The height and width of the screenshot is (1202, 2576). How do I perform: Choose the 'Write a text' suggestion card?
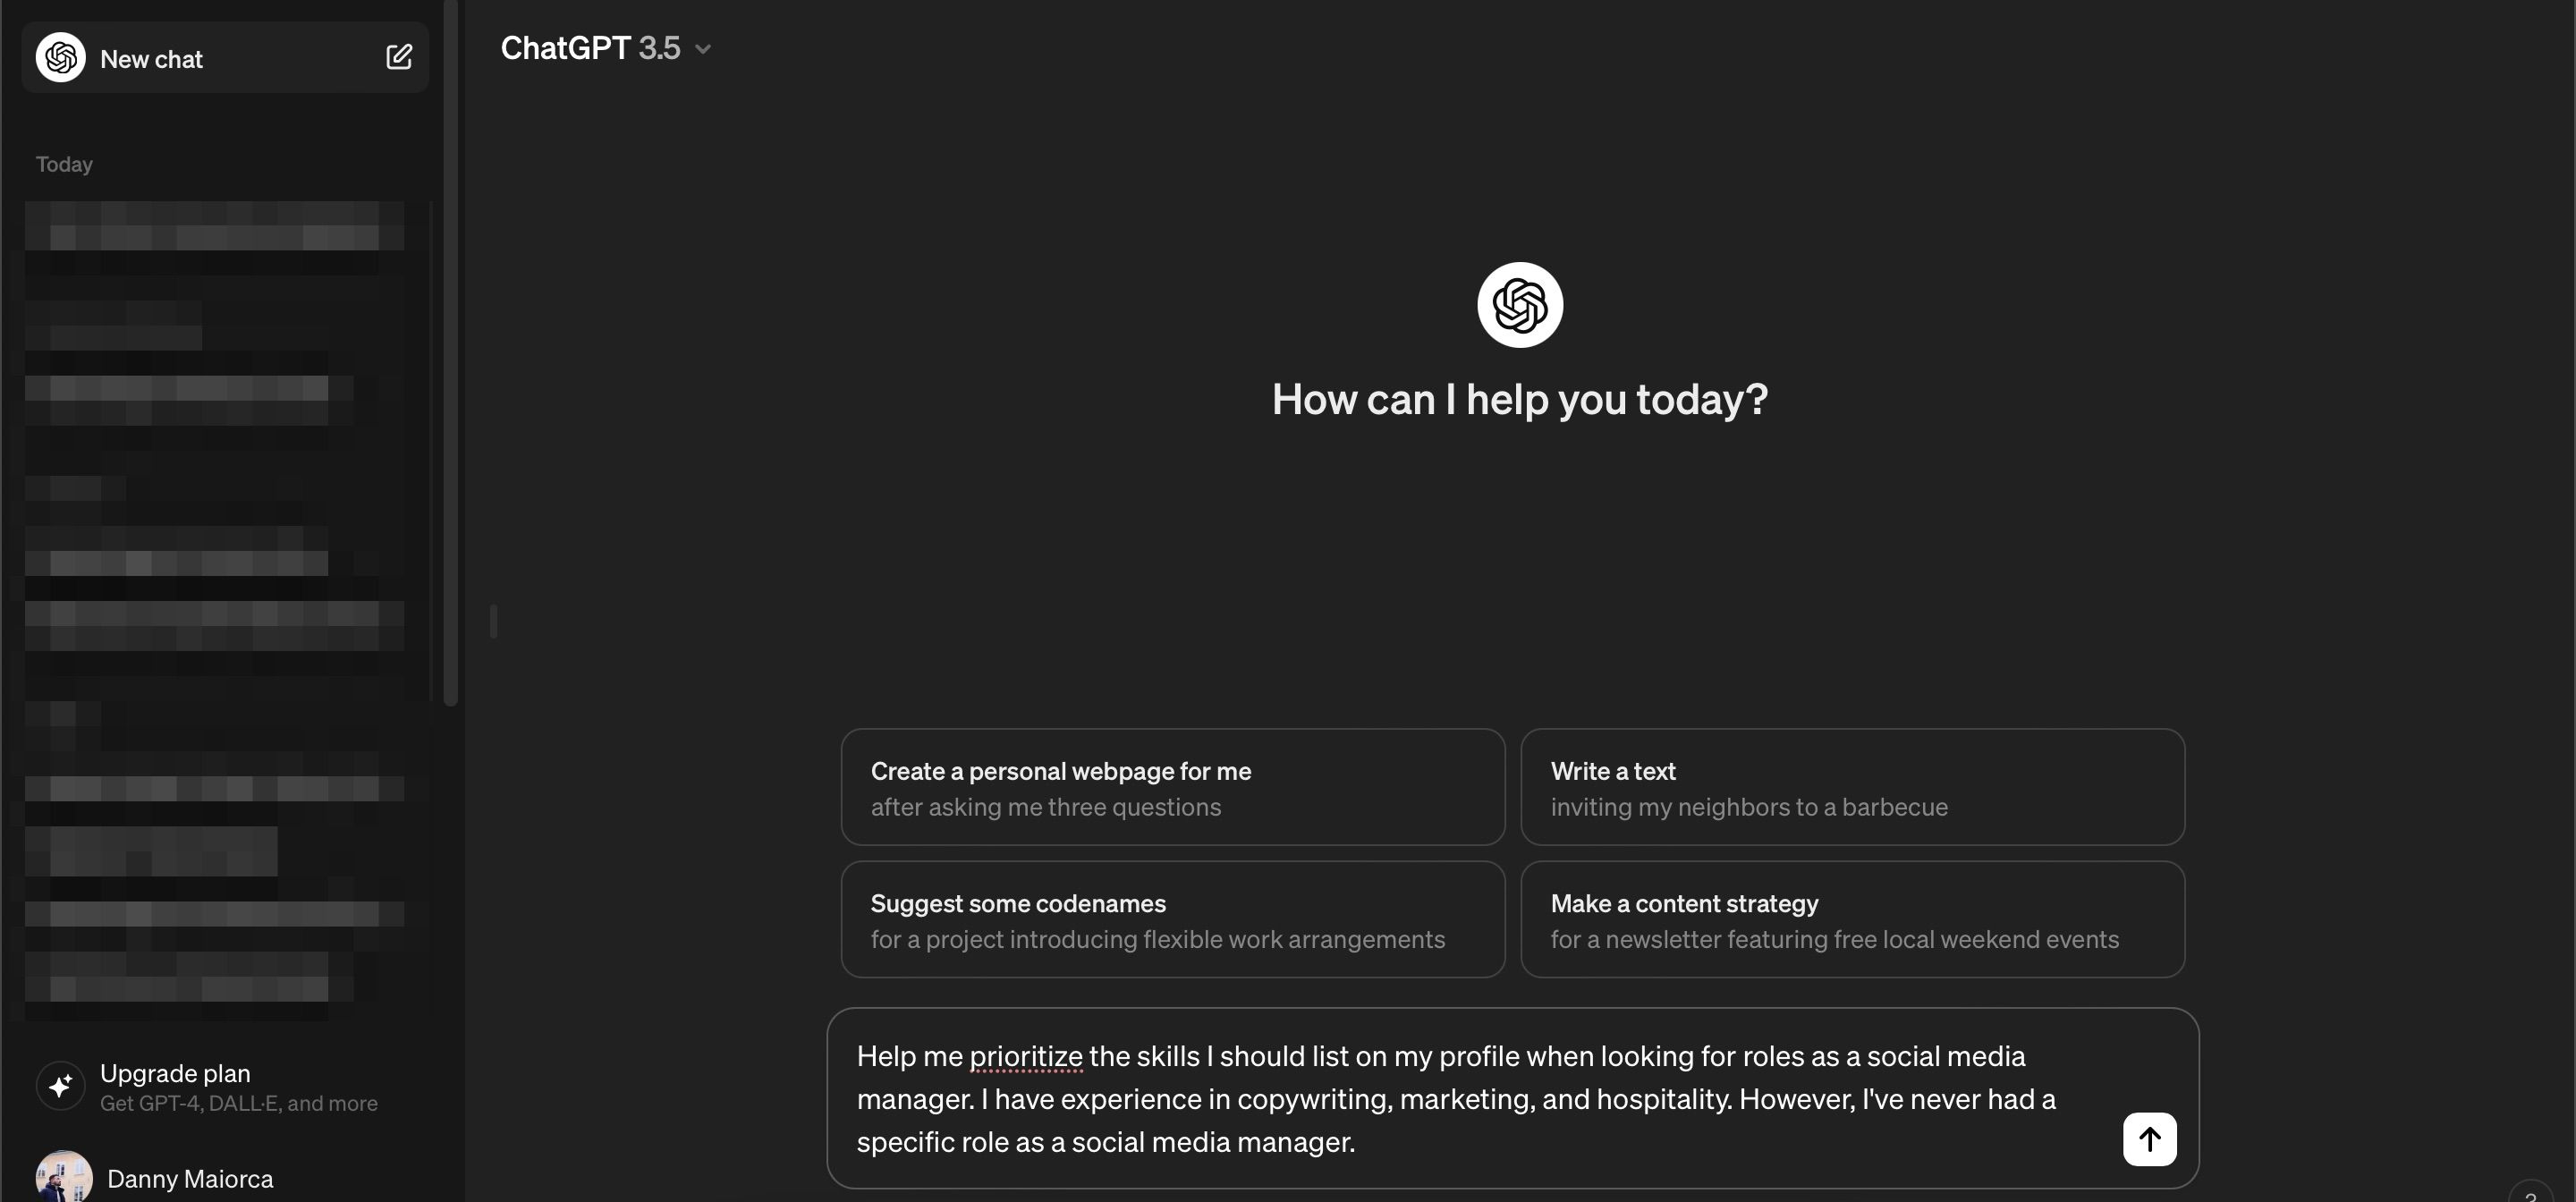(1853, 787)
